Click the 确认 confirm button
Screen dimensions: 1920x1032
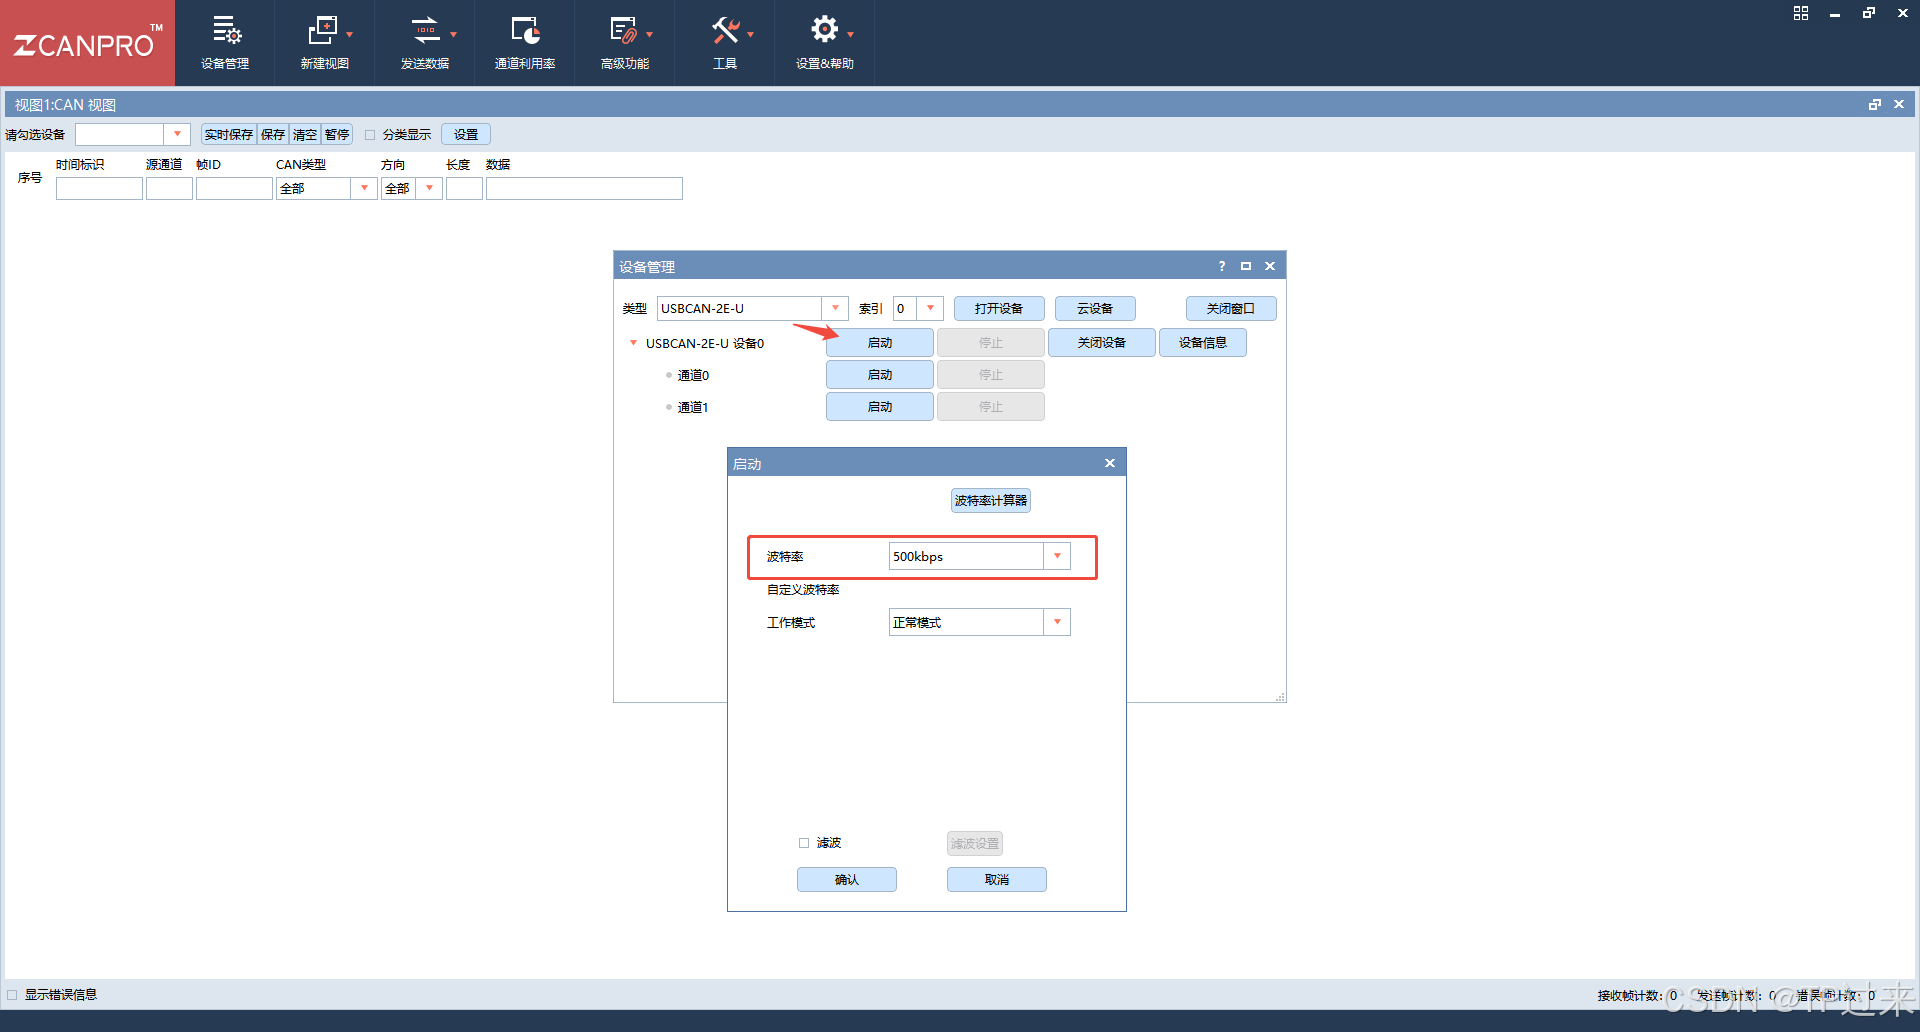click(x=846, y=879)
